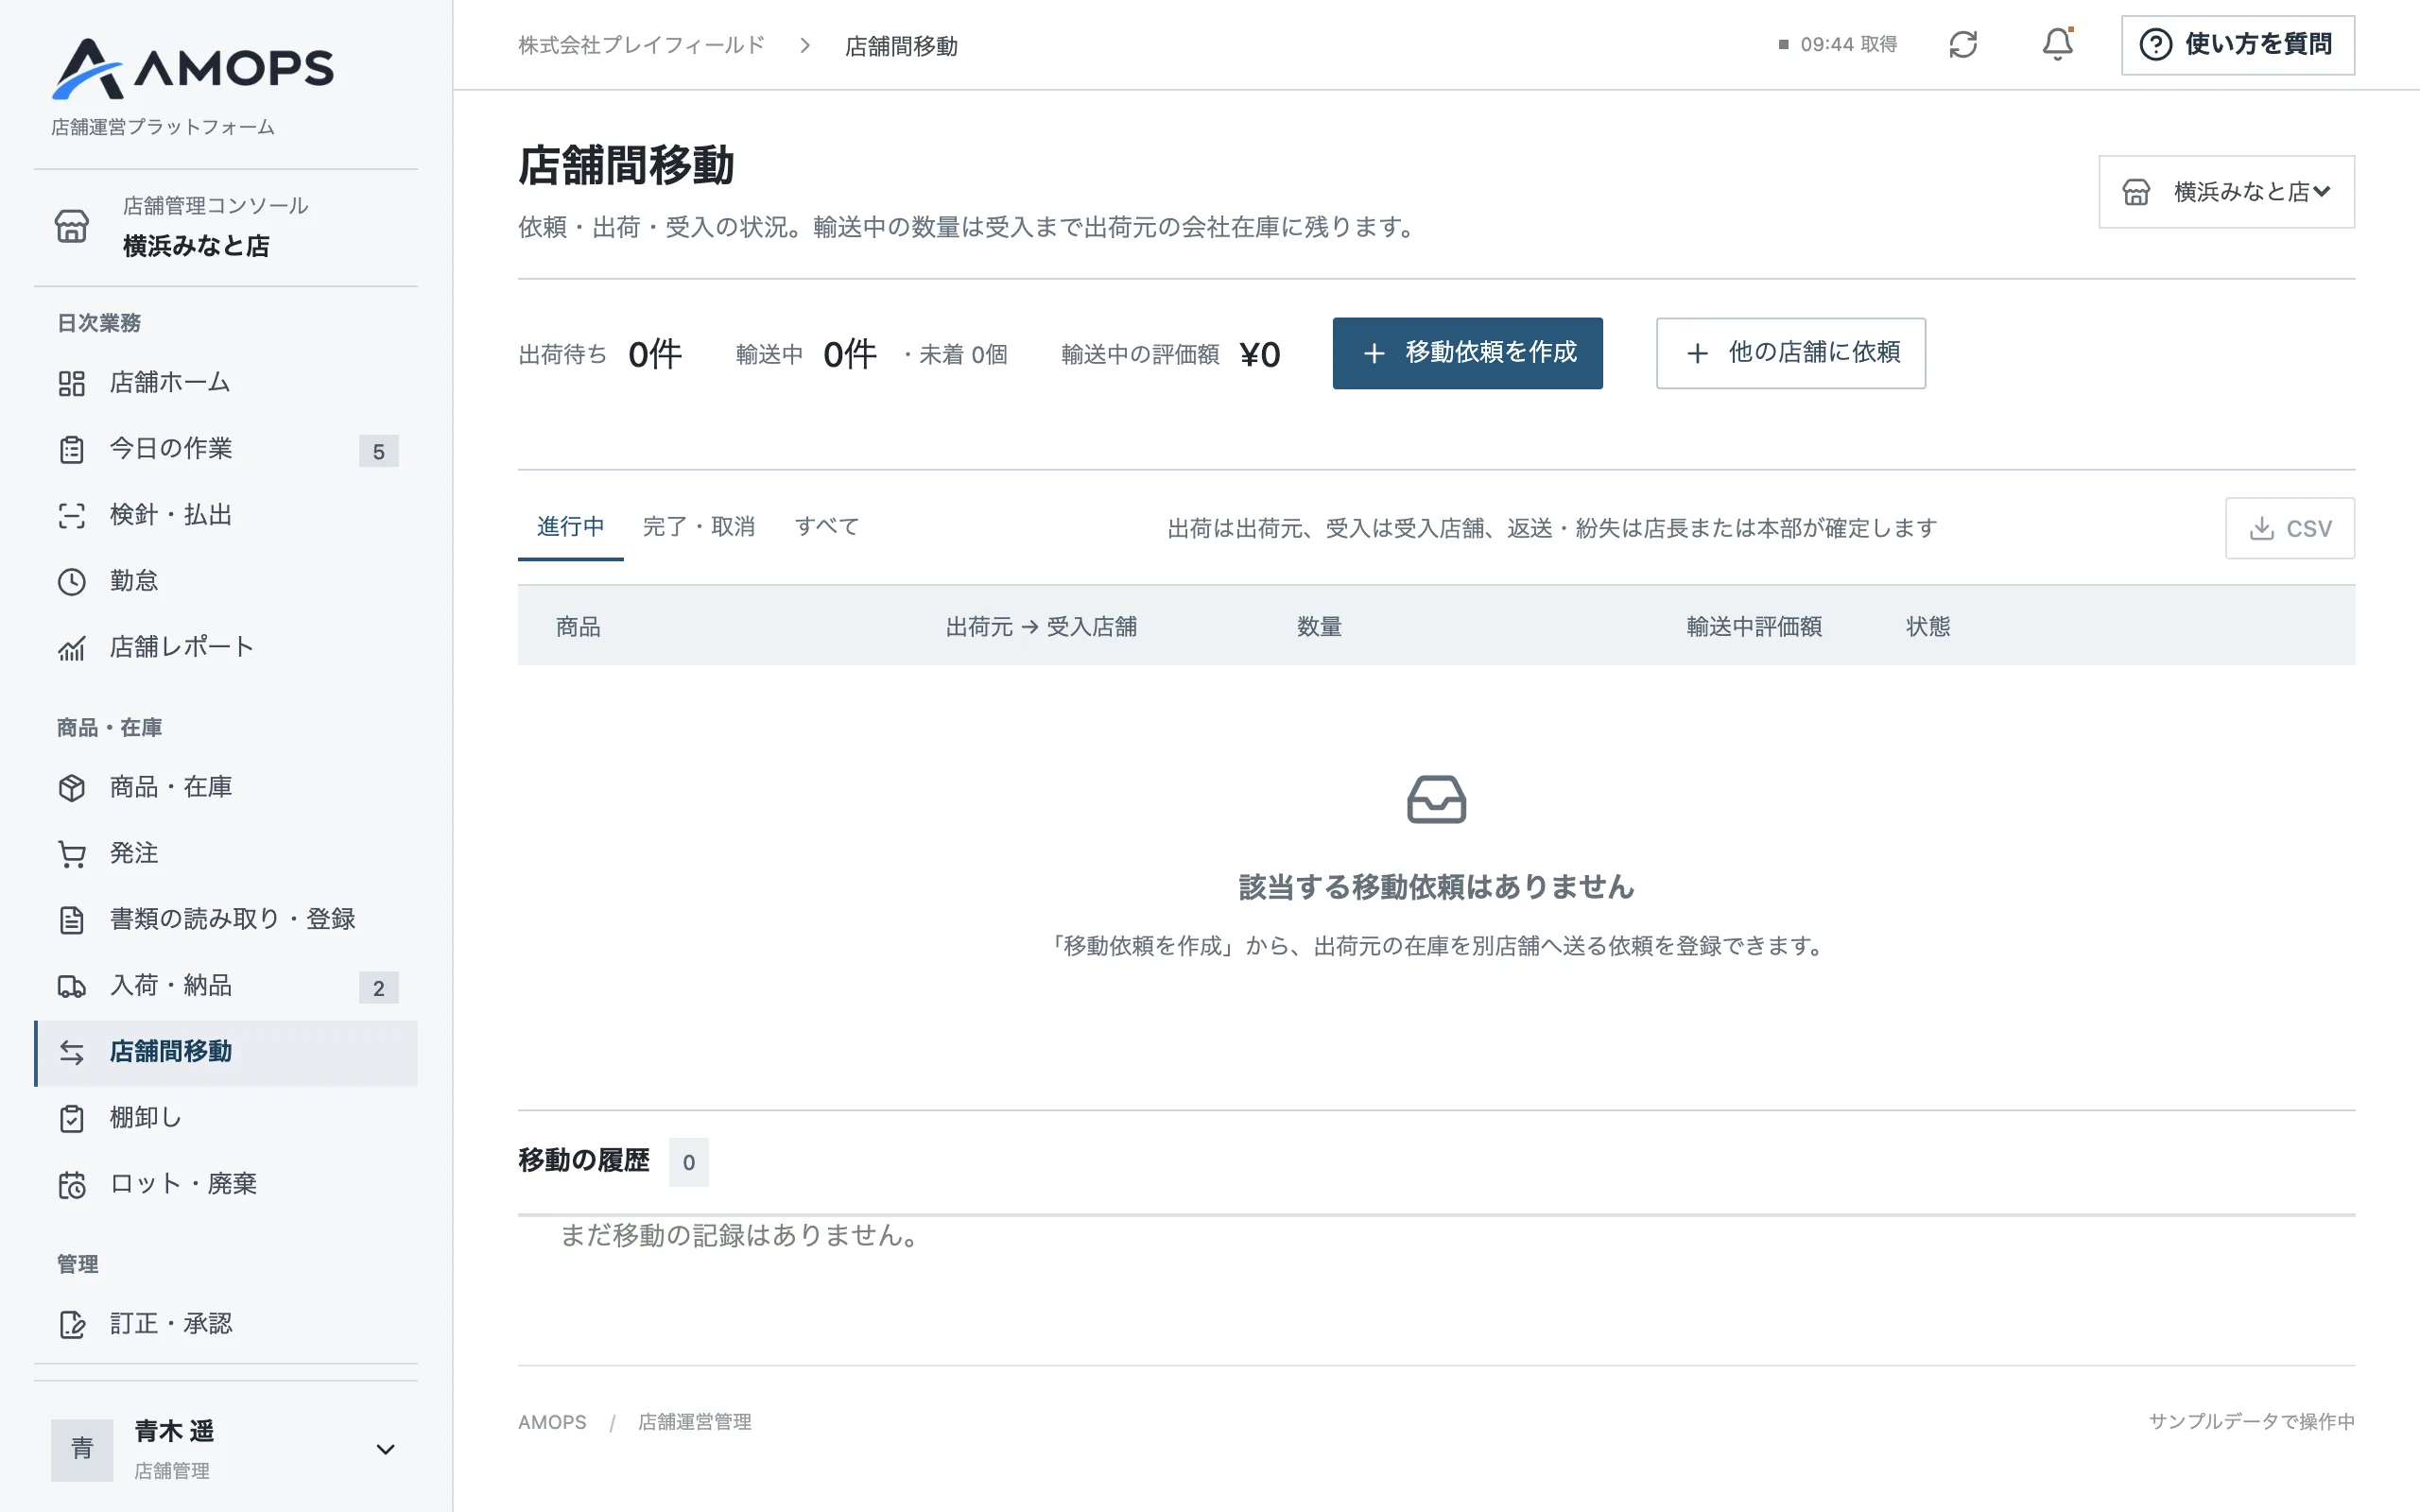This screenshot has height=1512, width=2420.
Task: Click the 数量 column header
Action: pyautogui.click(x=1319, y=627)
